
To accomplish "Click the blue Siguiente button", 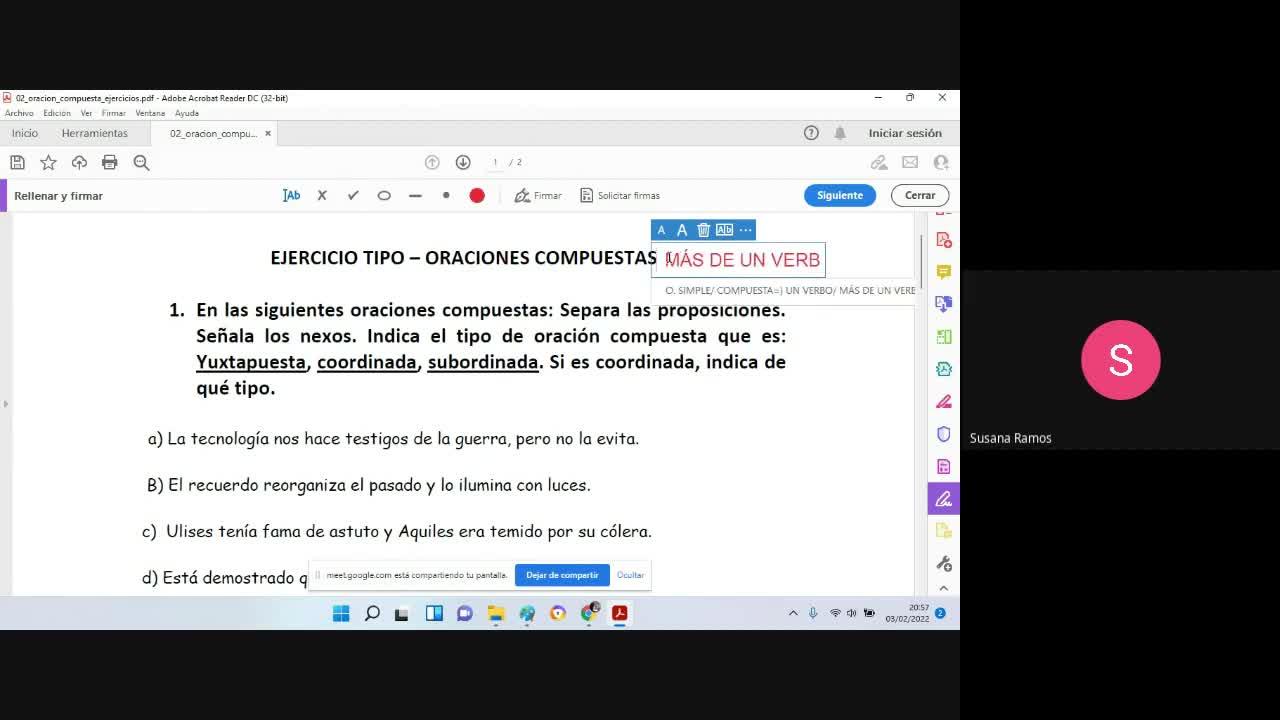I will (x=840, y=195).
